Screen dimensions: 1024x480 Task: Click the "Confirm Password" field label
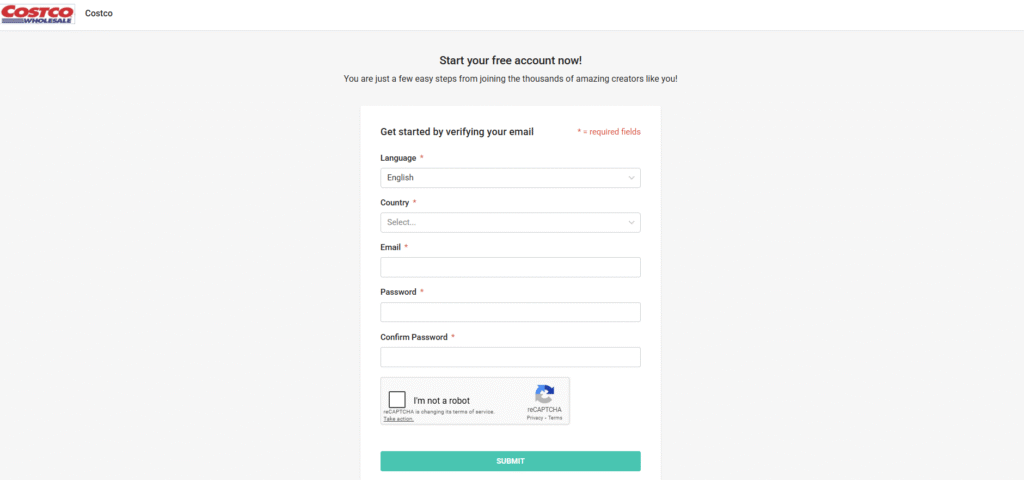(413, 337)
